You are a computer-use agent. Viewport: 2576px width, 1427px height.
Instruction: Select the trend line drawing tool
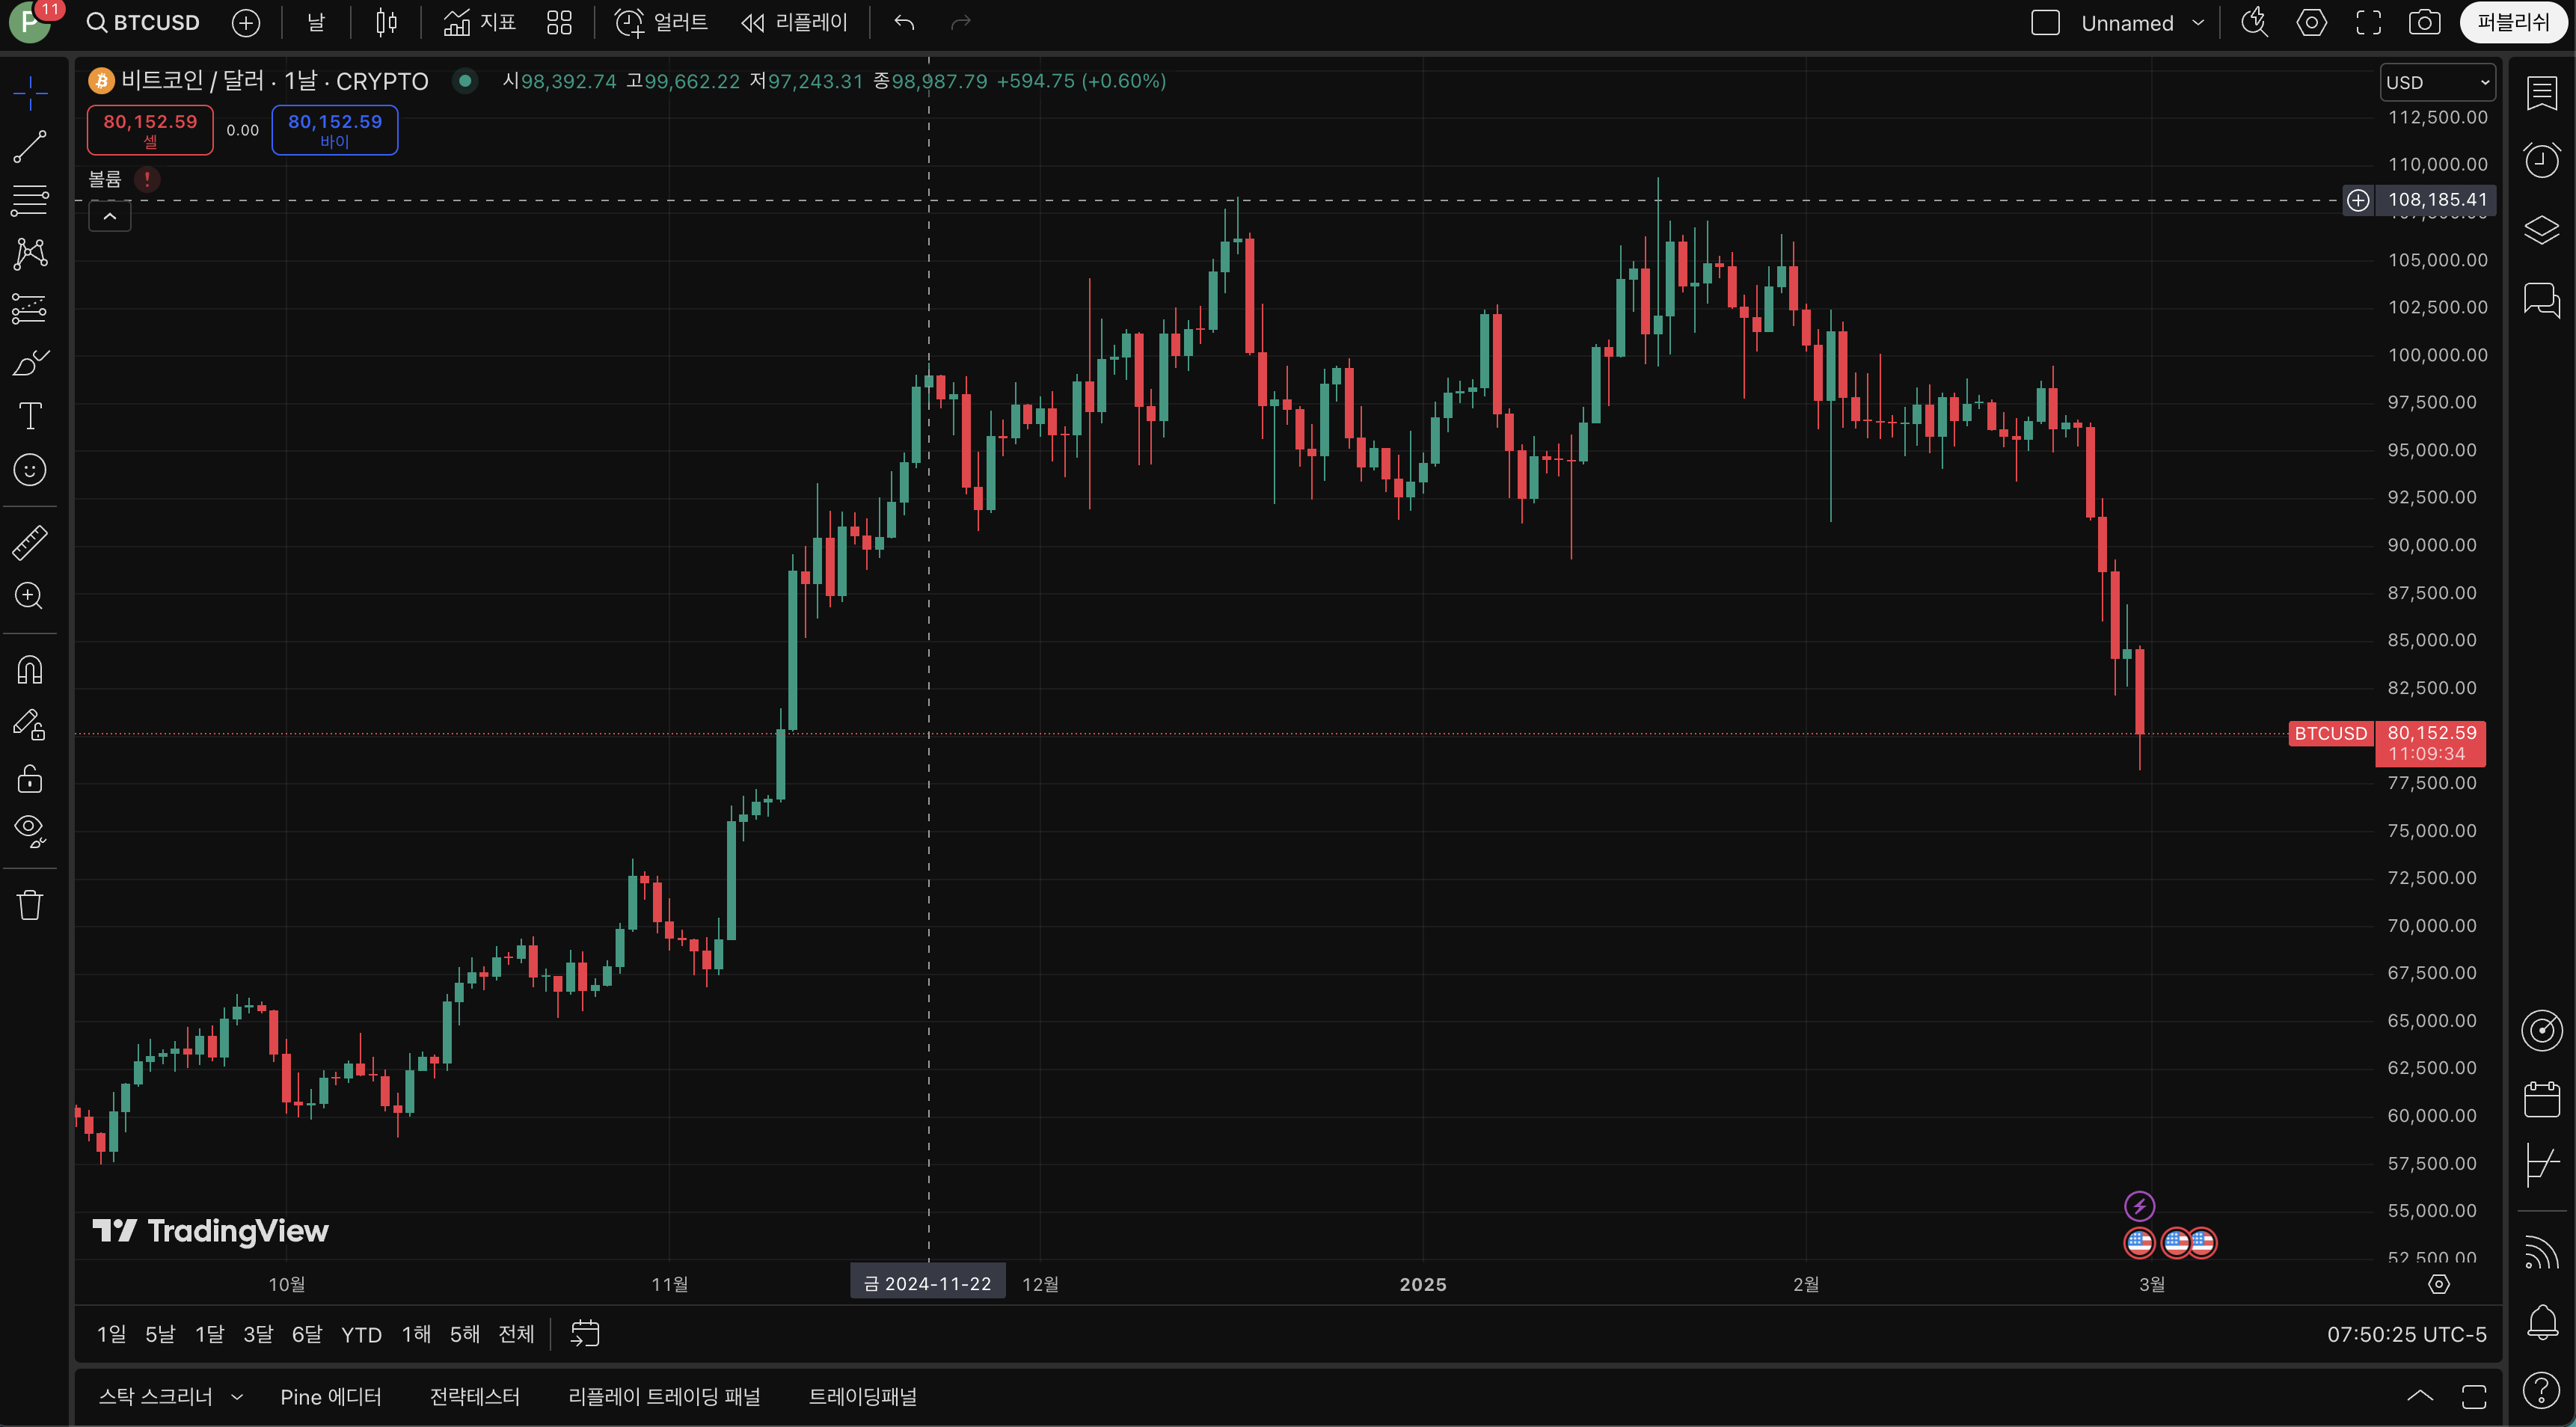(30, 147)
